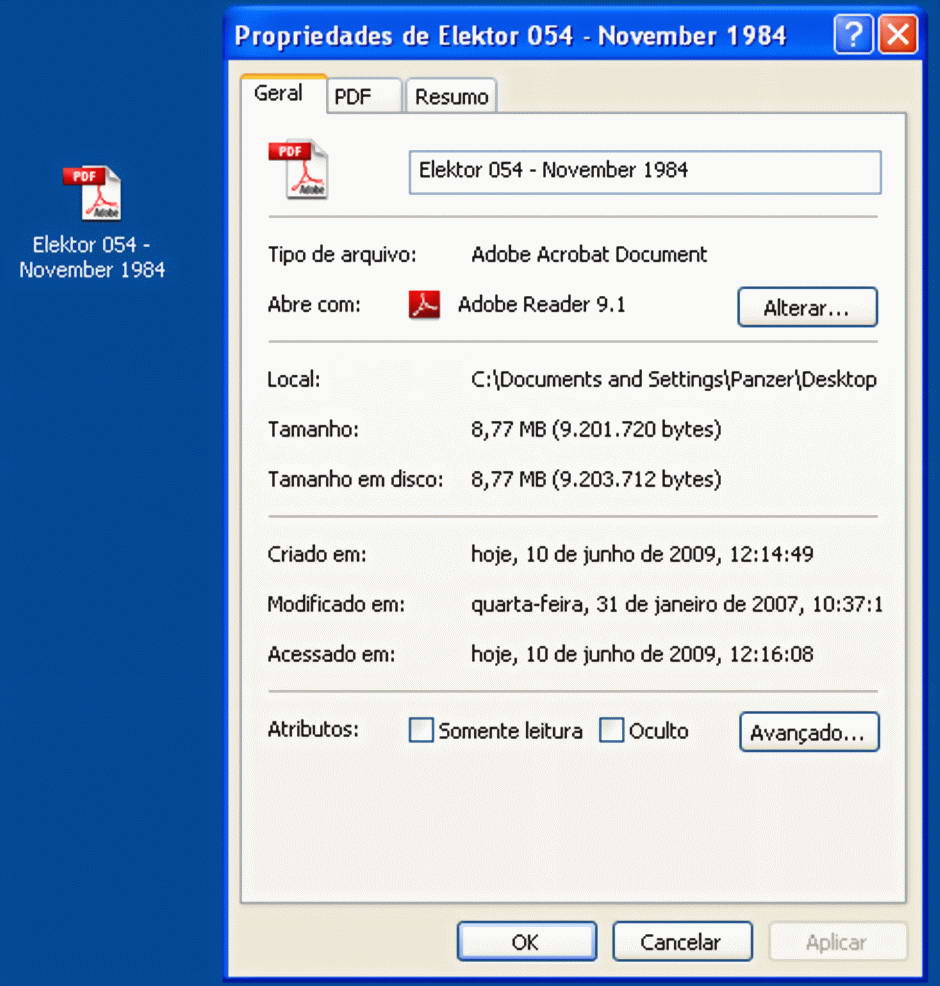This screenshot has width=940, height=986.
Task: Select the Elektor 054 PDF desktop icon
Action: click(92, 193)
